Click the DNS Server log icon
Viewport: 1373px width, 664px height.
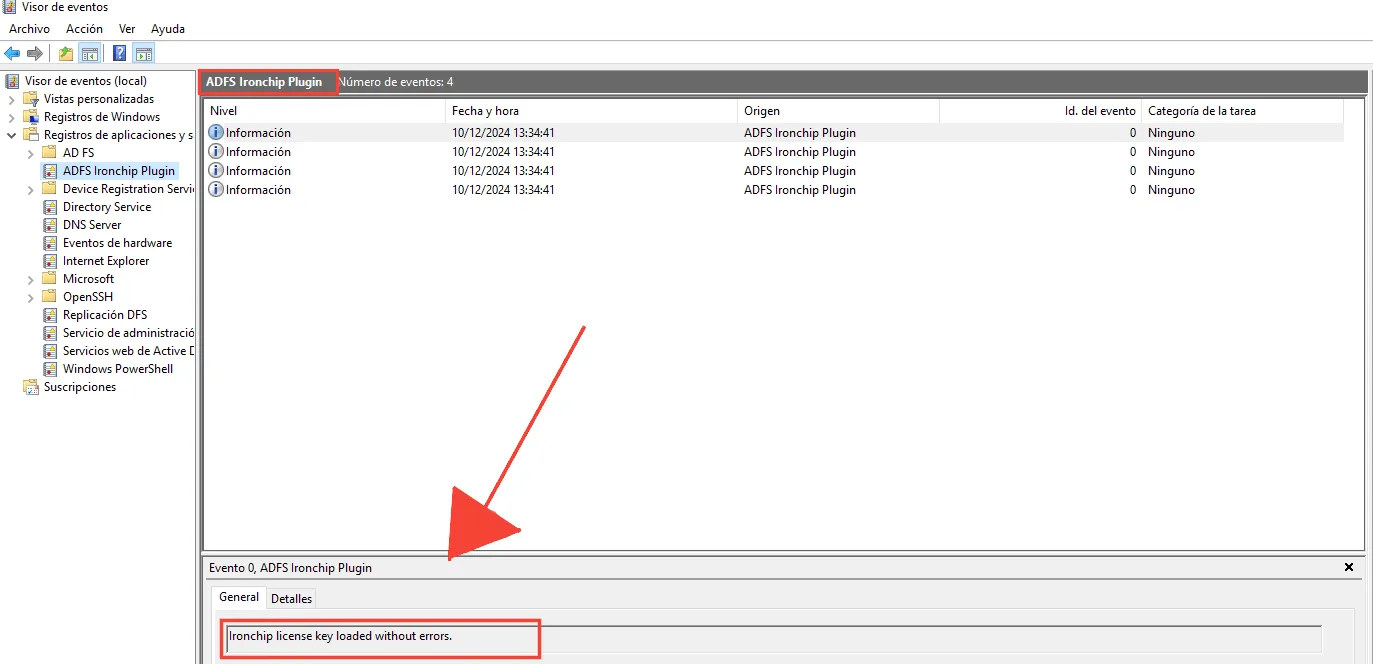point(51,225)
